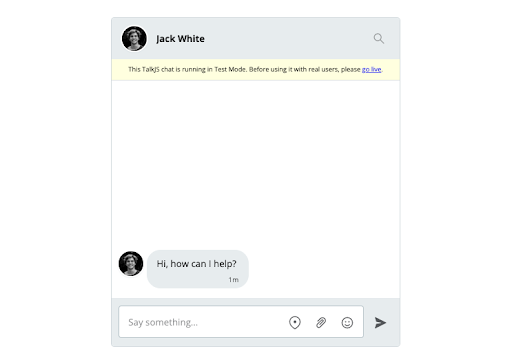Click Jack White's avatar in the header
512x362 pixels.
coord(134,39)
